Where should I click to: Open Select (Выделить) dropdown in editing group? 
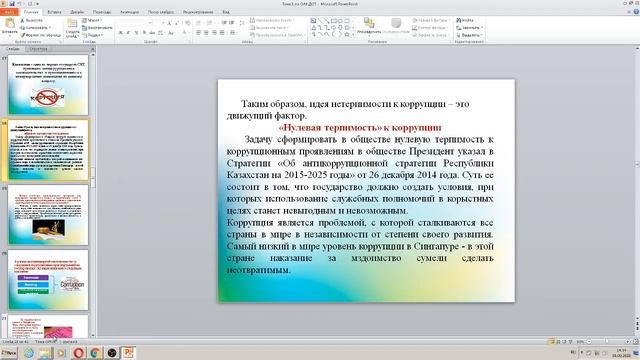coord(469,35)
